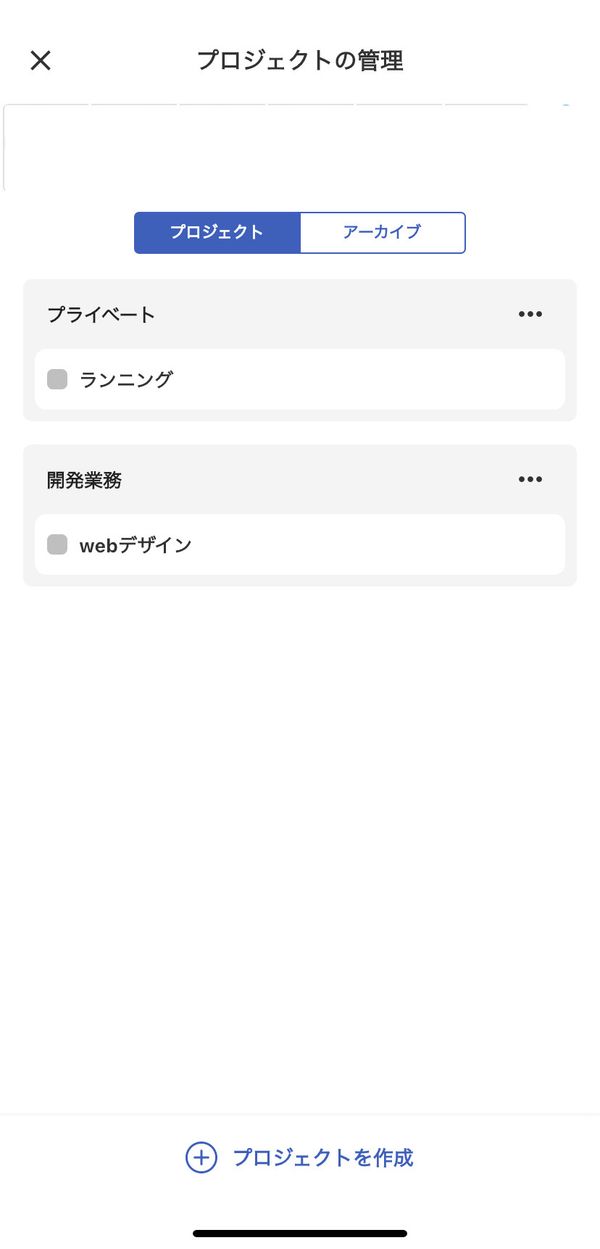Click the プロジェクトの管理 title text
The height and width of the screenshot is (1249, 600).
300,60
